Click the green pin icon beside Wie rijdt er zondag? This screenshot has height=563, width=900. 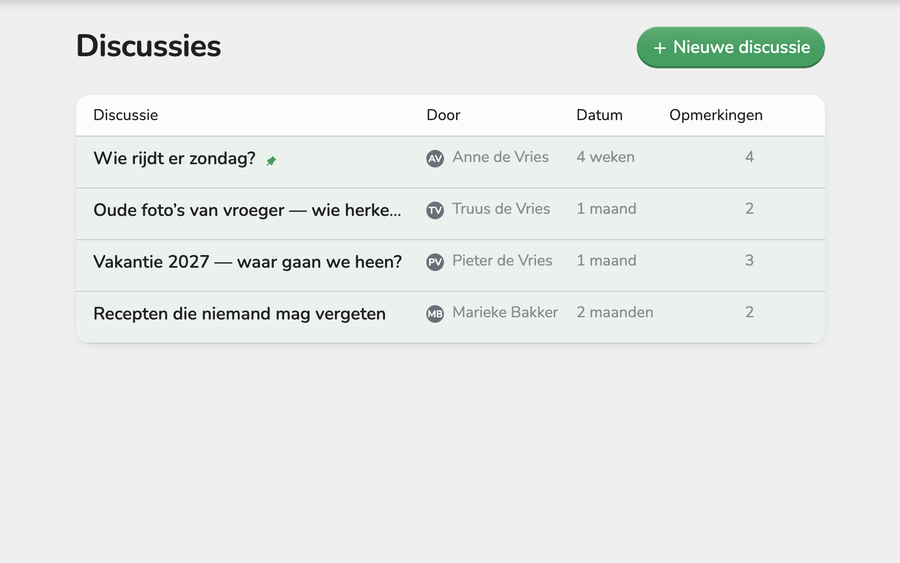click(x=271, y=161)
